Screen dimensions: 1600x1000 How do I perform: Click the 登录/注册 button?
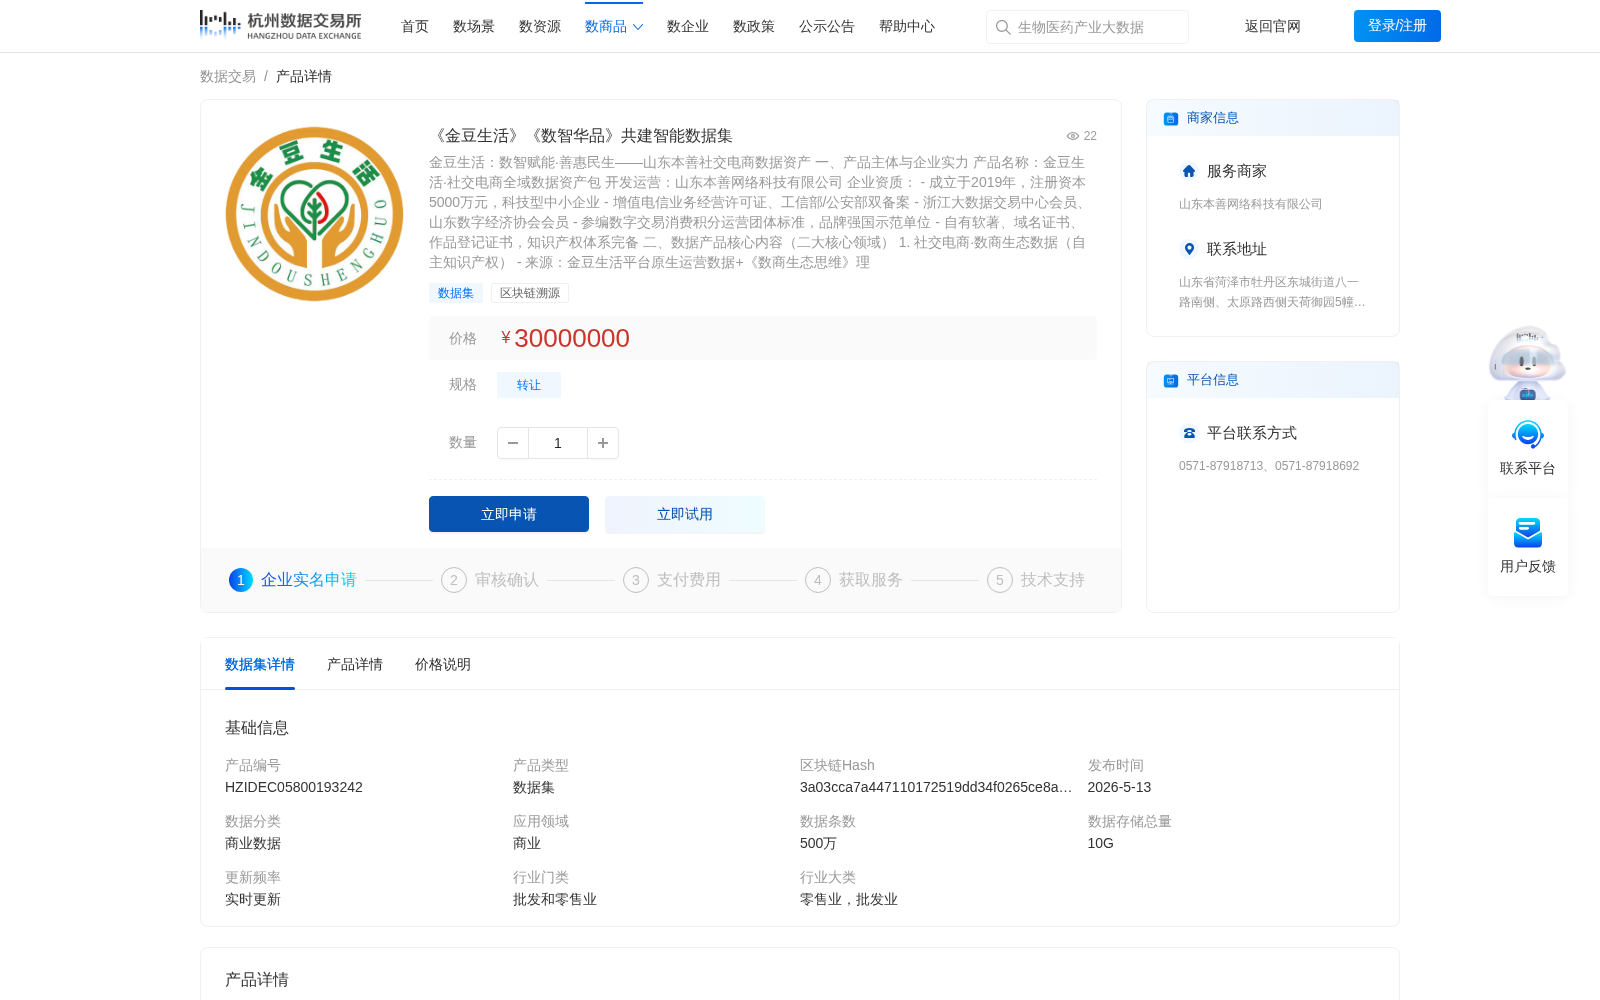1397,26
